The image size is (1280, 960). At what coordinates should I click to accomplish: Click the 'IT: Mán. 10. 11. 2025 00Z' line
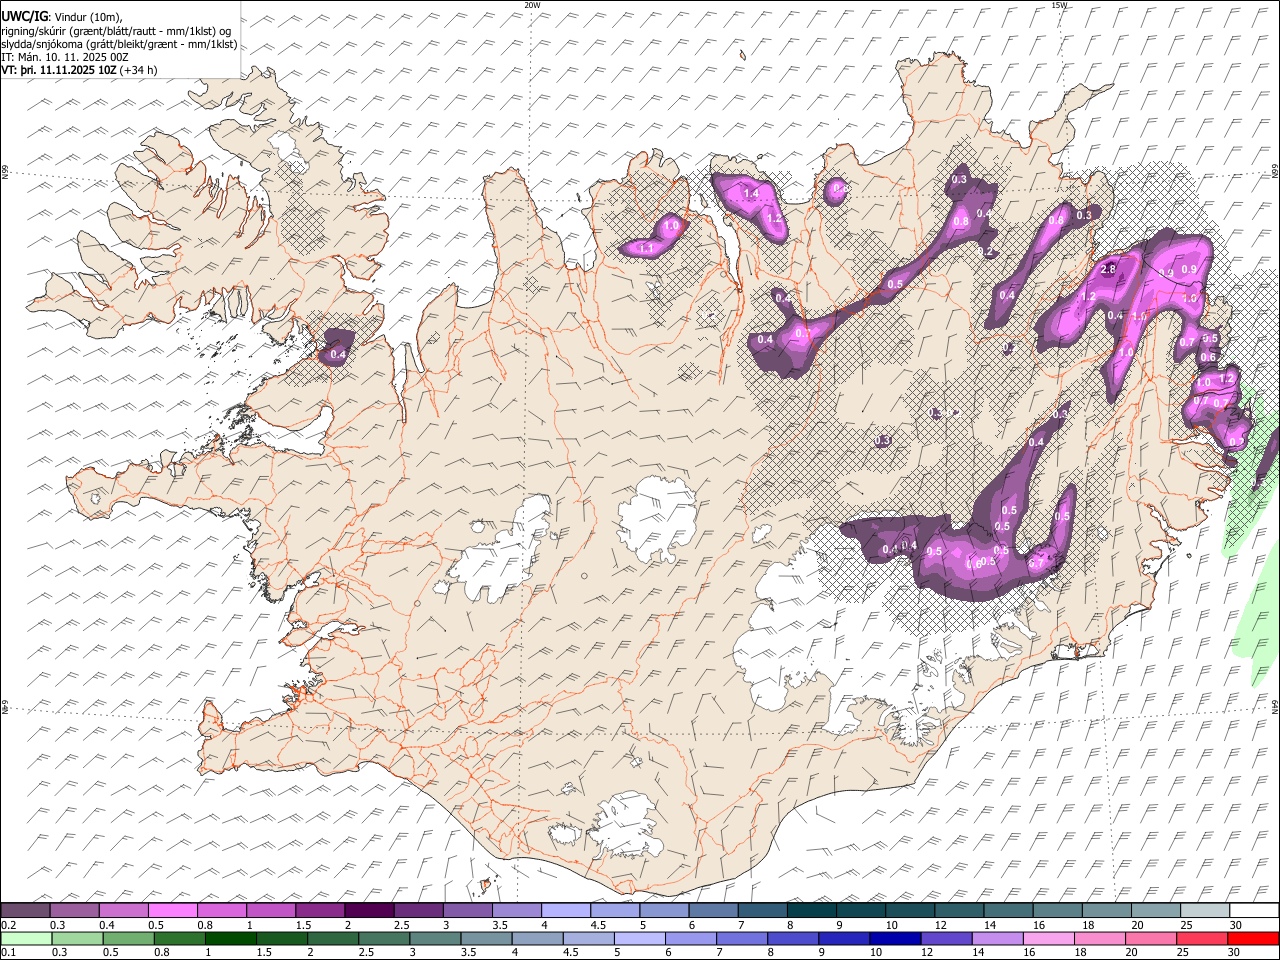click(65, 57)
